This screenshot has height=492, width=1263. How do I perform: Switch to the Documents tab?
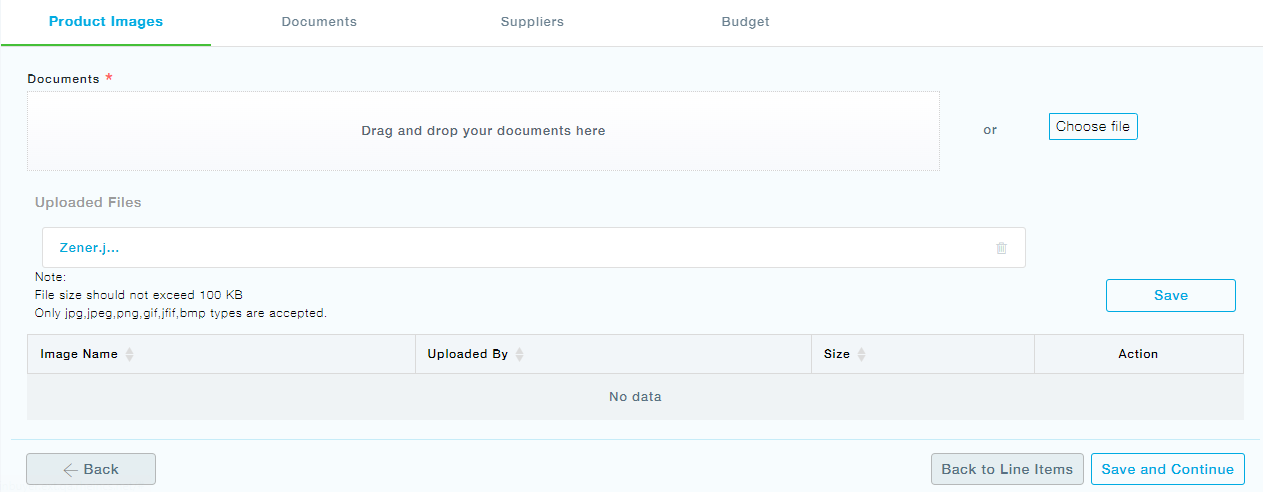[x=319, y=22]
